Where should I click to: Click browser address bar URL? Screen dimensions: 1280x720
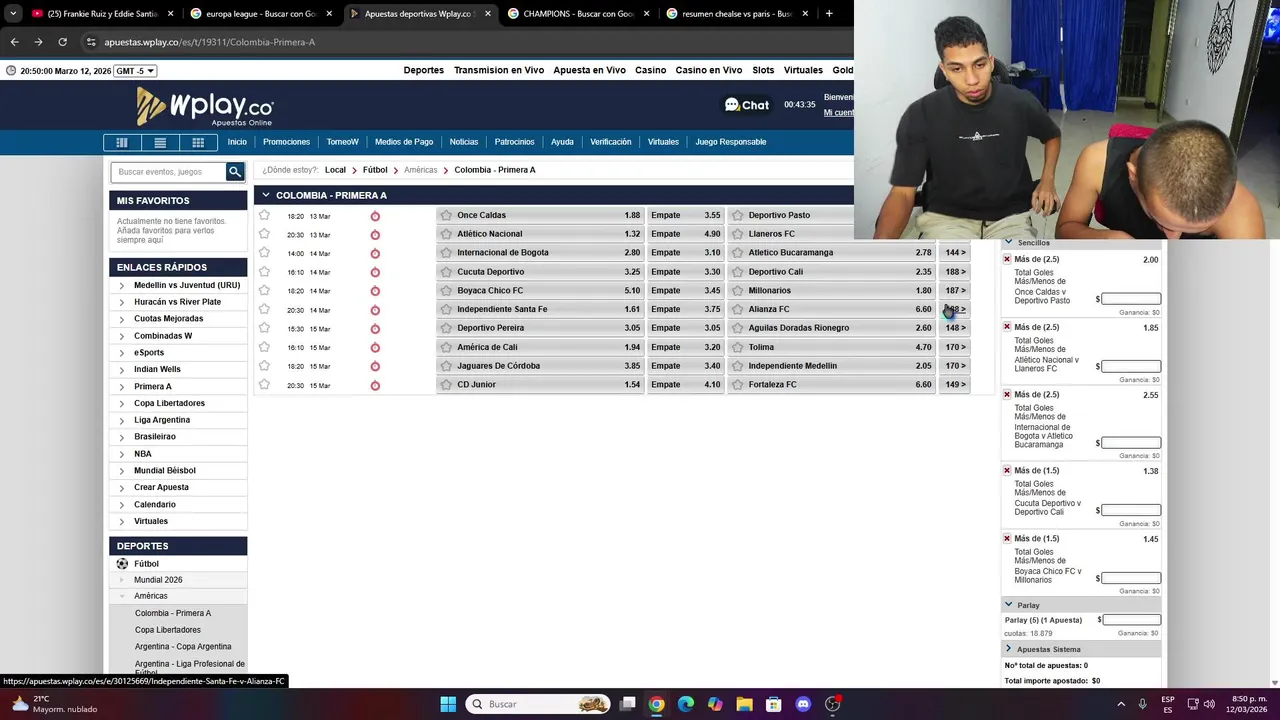pyautogui.click(x=209, y=42)
